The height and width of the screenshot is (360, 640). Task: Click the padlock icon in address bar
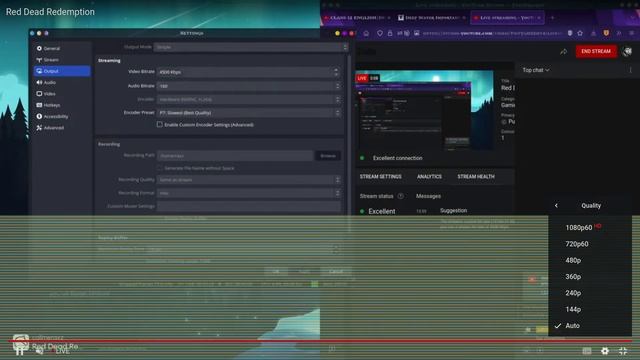(x=390, y=33)
